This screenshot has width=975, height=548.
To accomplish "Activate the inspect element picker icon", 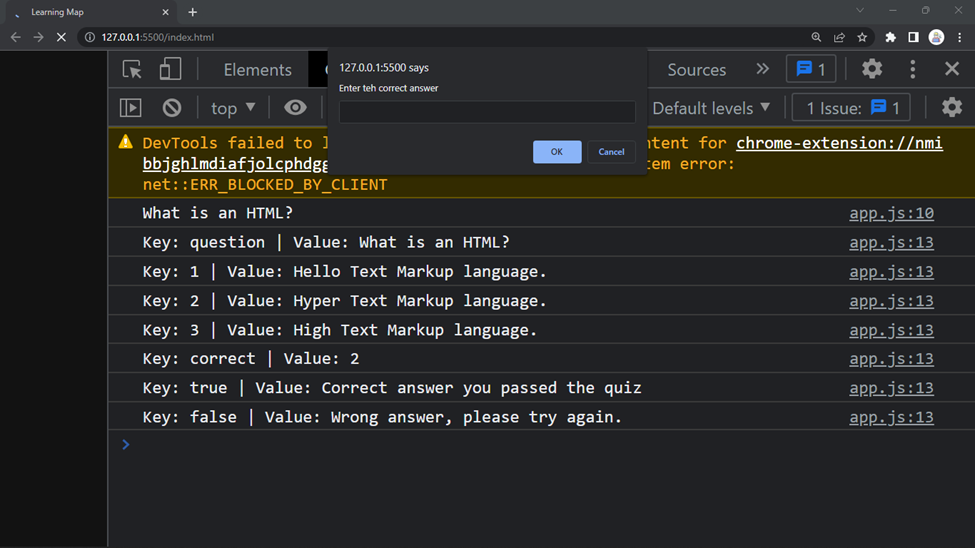I will click(x=132, y=69).
